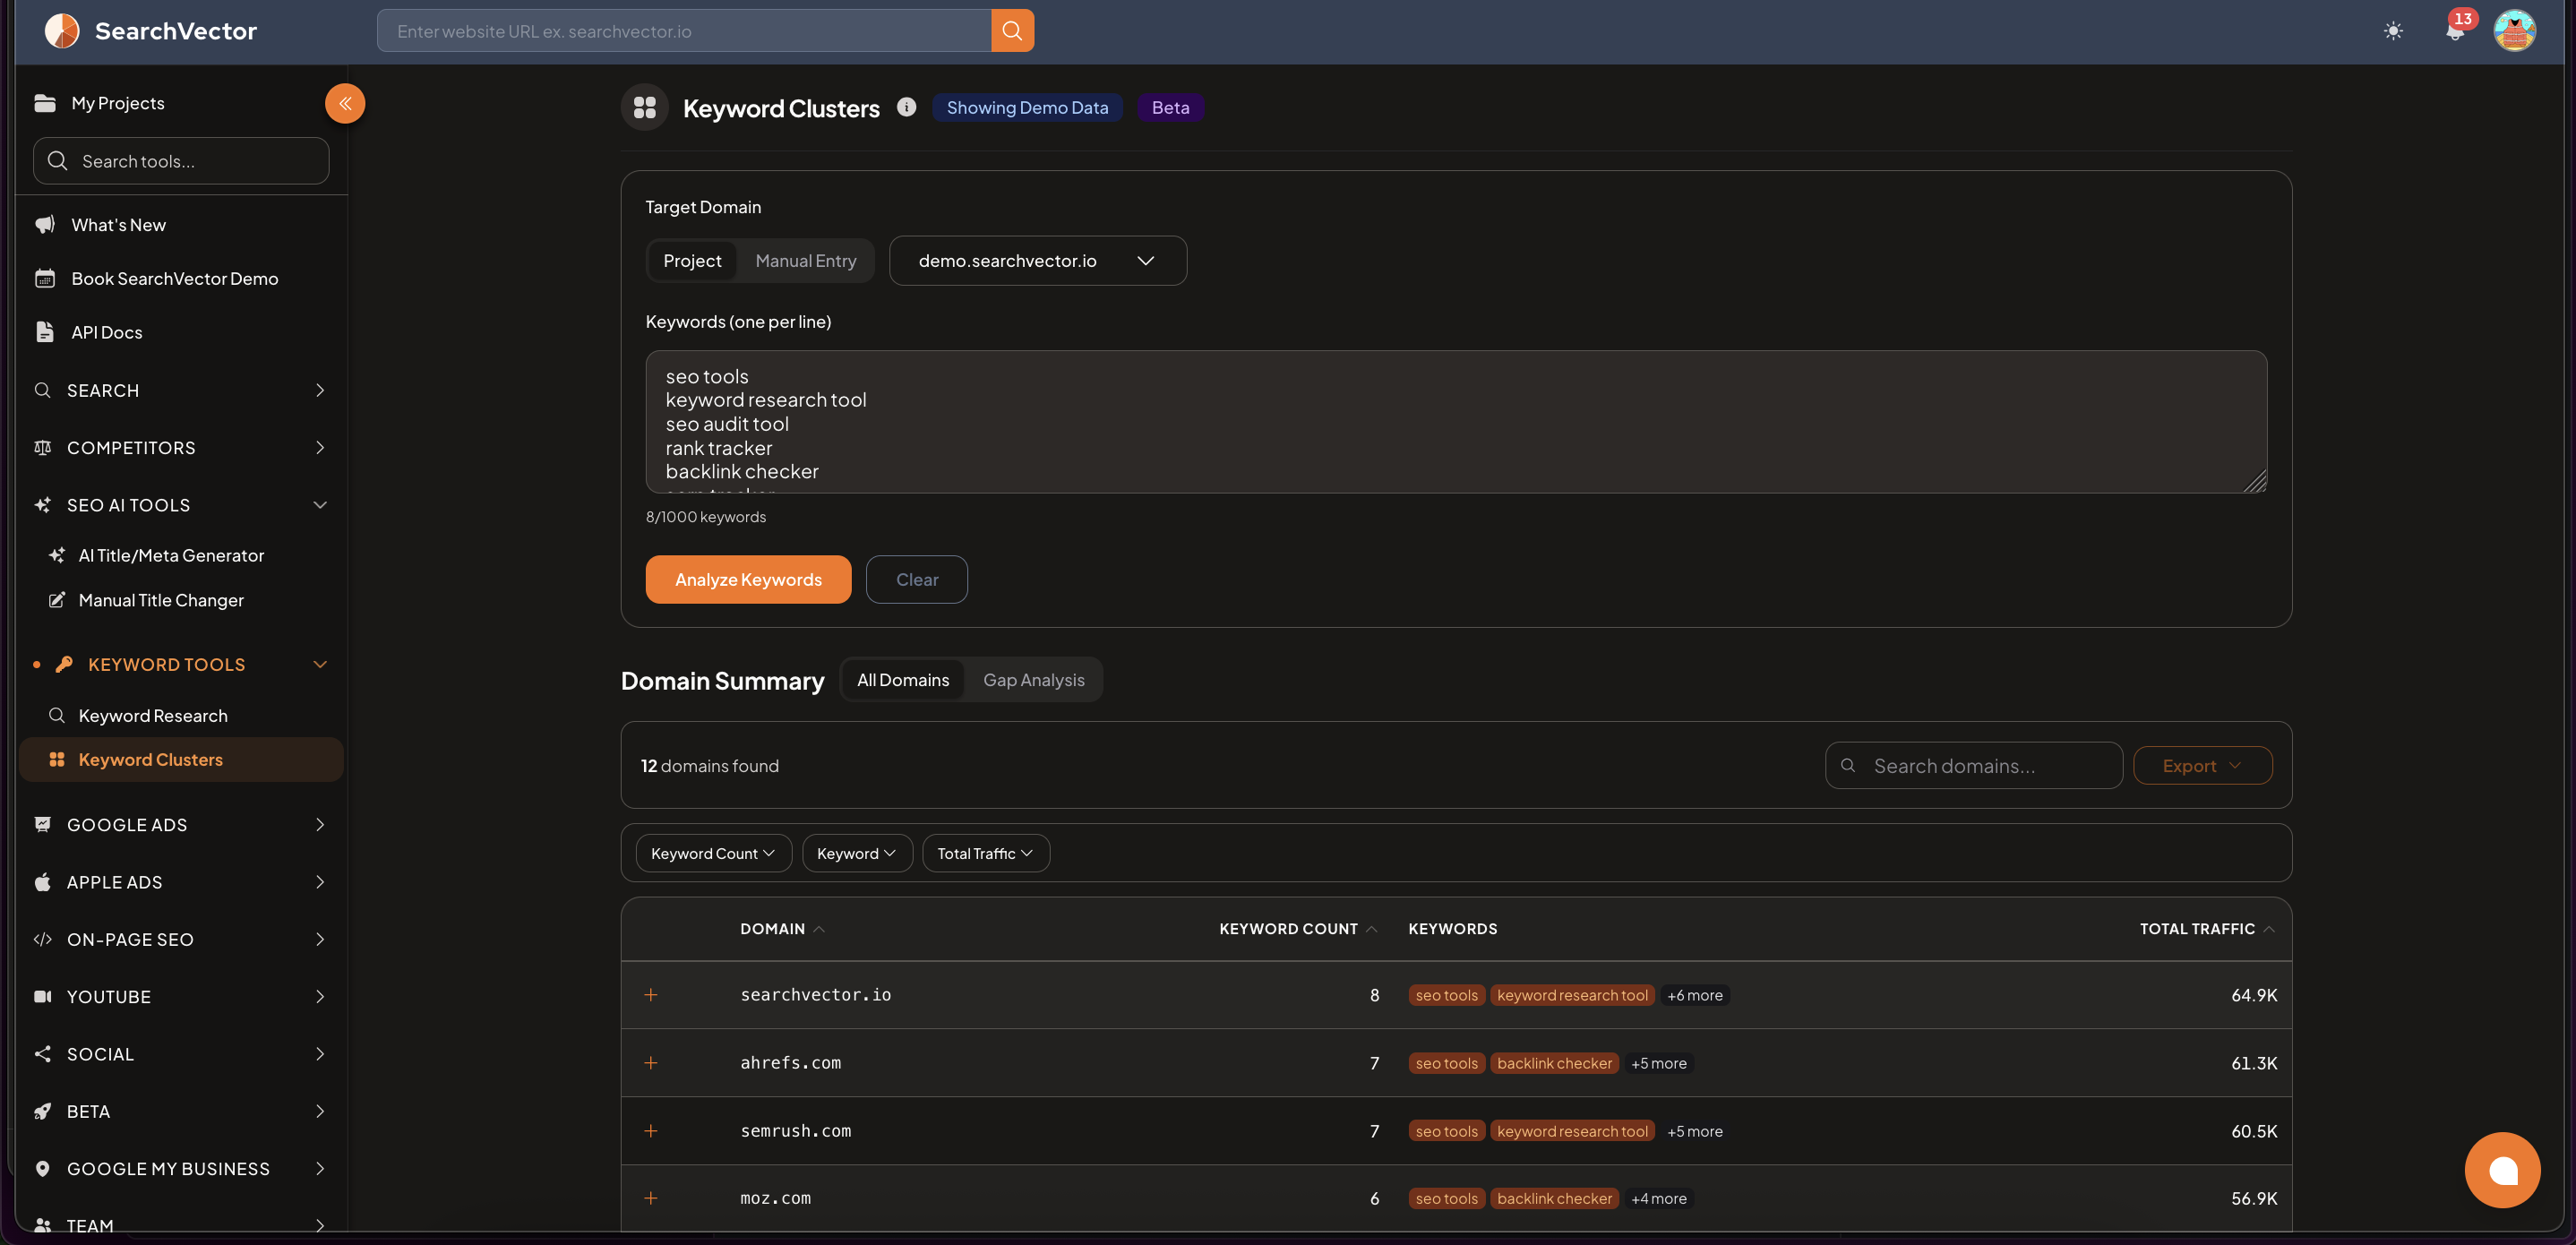This screenshot has width=2576, height=1245.
Task: Open the demo.searchvector.io project dropdown
Action: coord(1038,261)
